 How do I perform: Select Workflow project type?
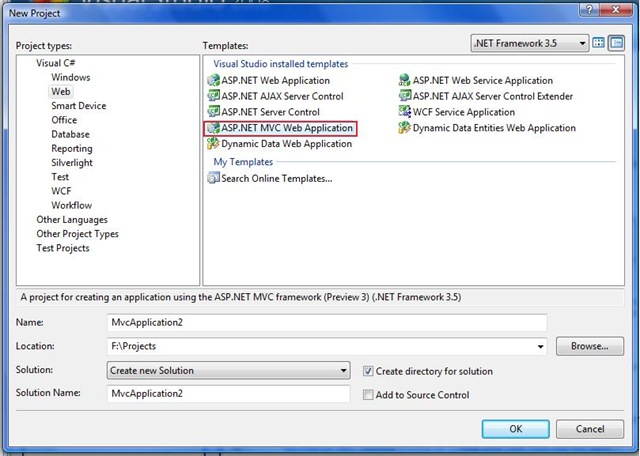tap(71, 205)
